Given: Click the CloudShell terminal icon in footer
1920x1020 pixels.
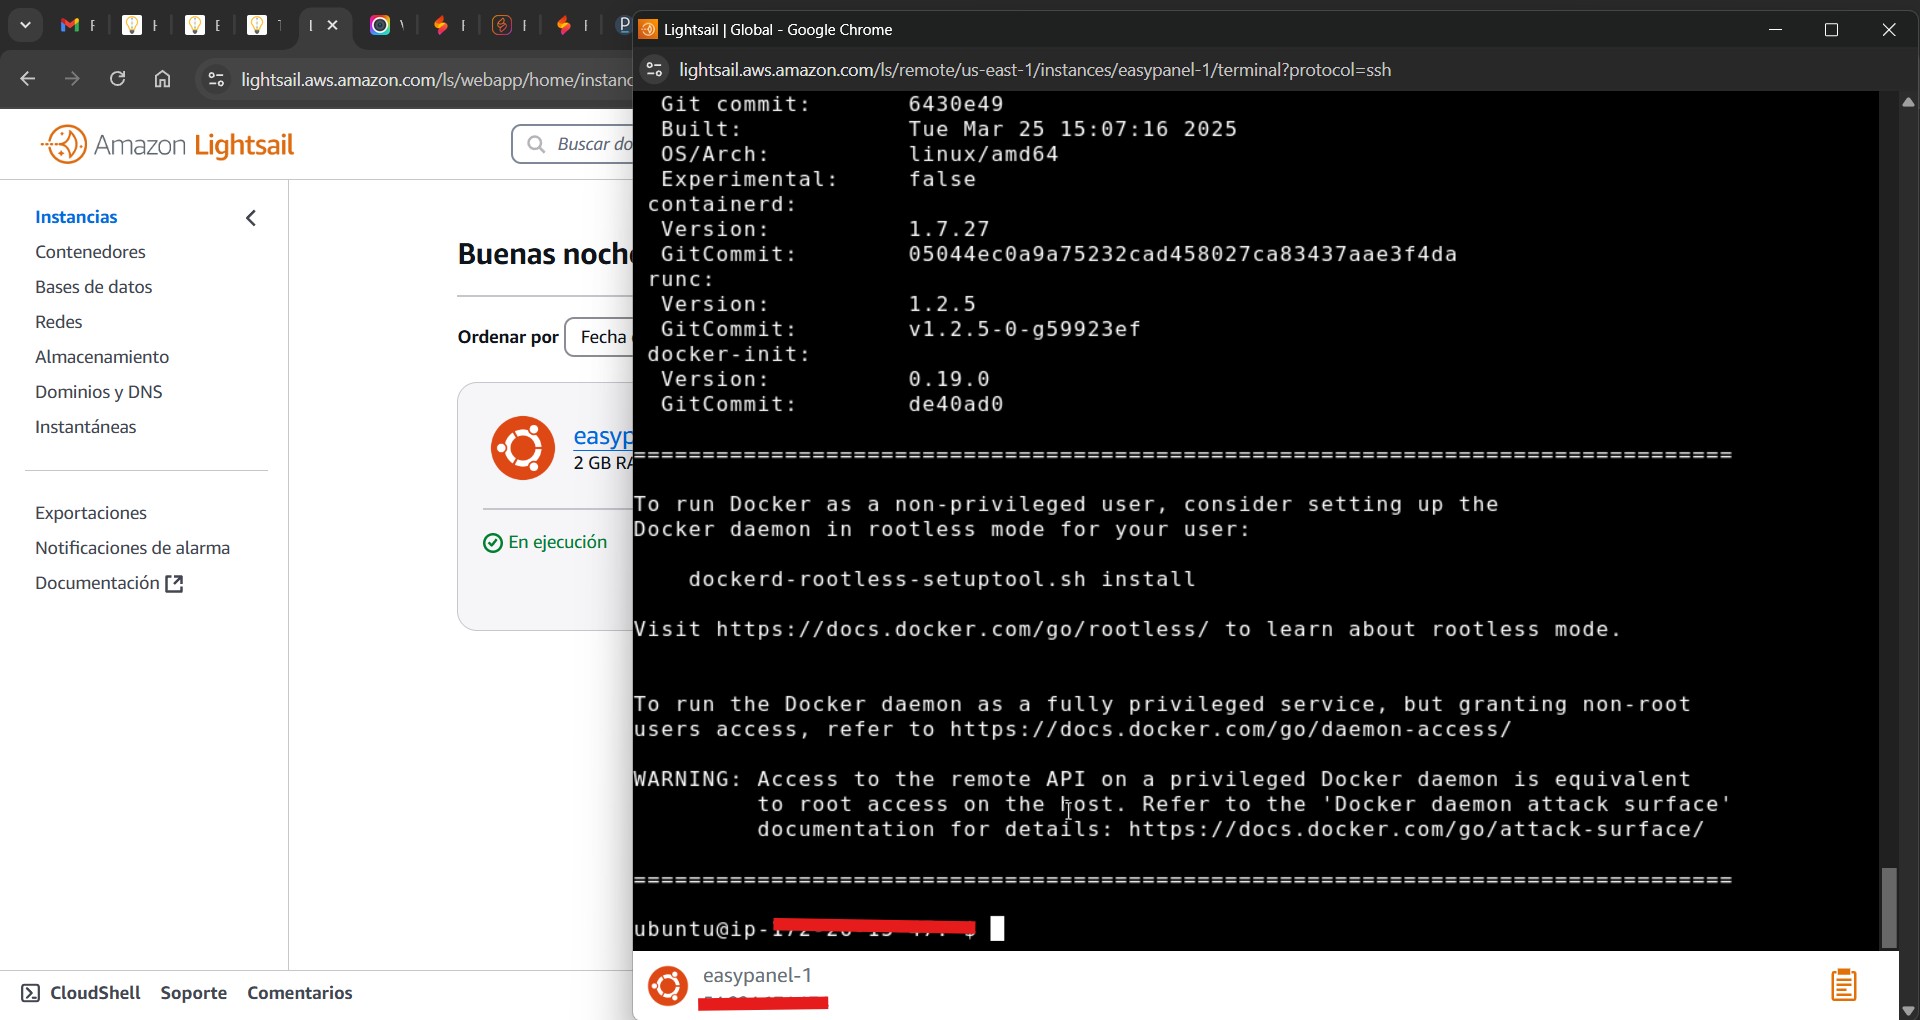Looking at the screenshot, I should (x=31, y=993).
